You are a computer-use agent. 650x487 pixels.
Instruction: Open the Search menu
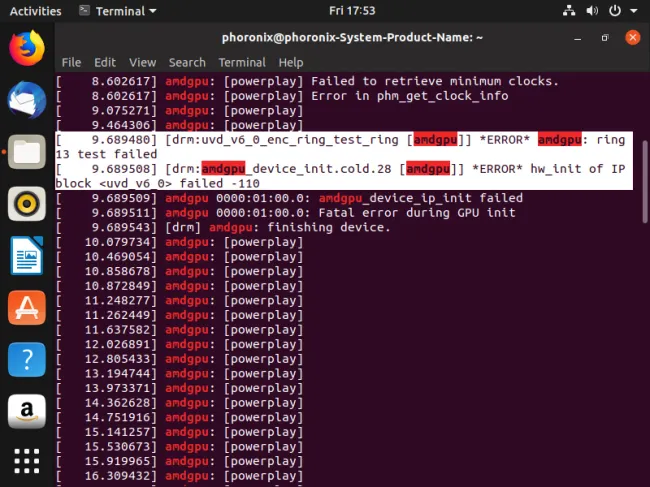(x=187, y=62)
